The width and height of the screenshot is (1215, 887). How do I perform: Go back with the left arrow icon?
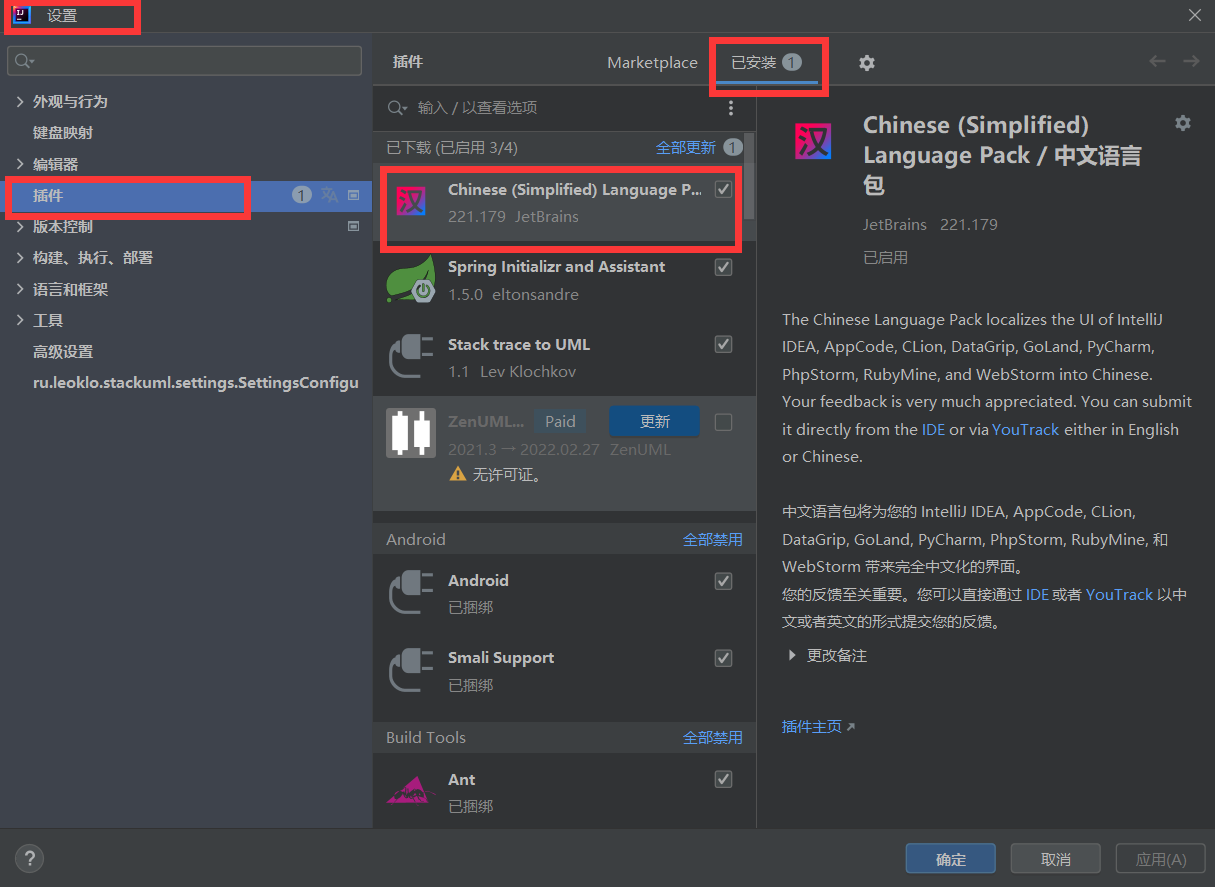click(1157, 62)
